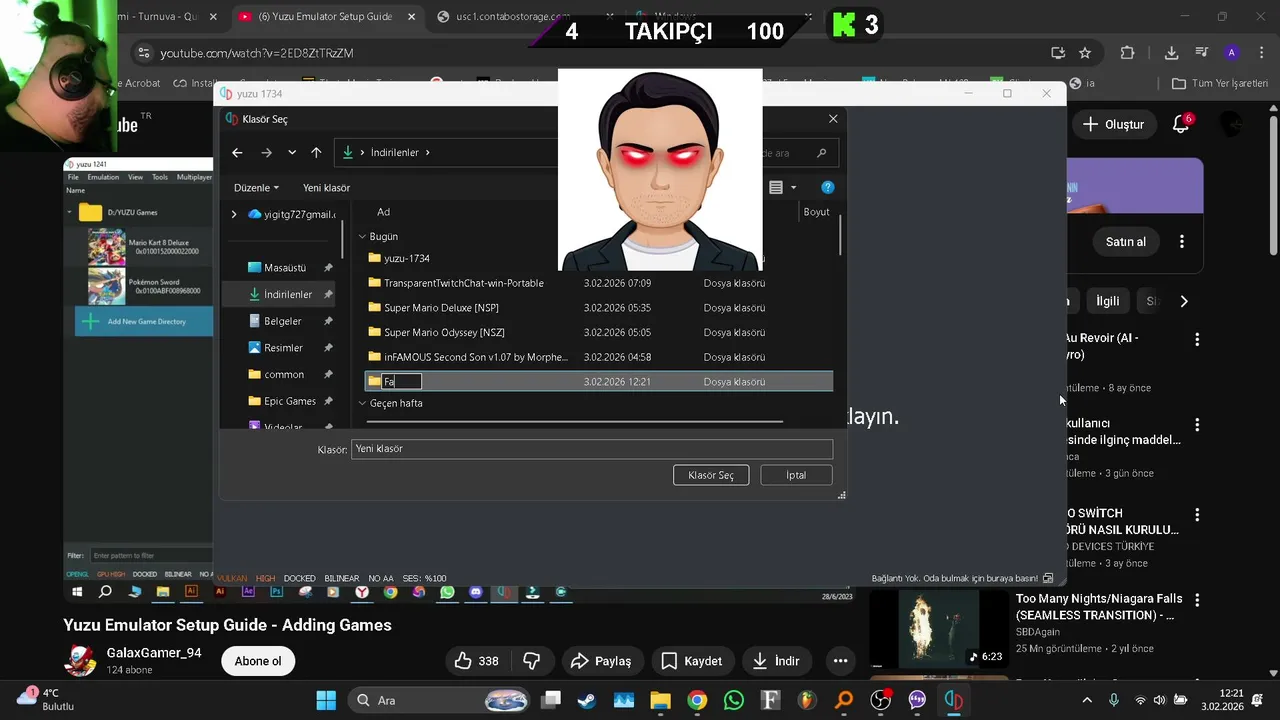Click Kaydet to save the video
Screen dimensions: 1280x720
(692, 661)
